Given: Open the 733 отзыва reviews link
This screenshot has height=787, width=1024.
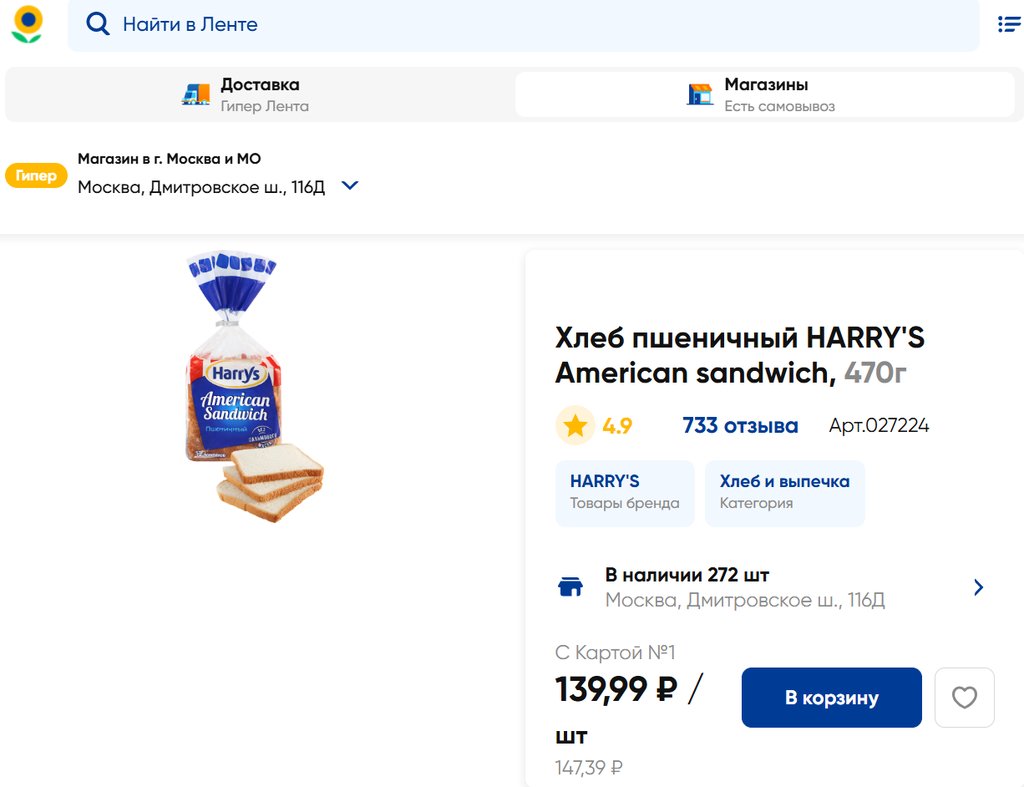Looking at the screenshot, I should [740, 426].
